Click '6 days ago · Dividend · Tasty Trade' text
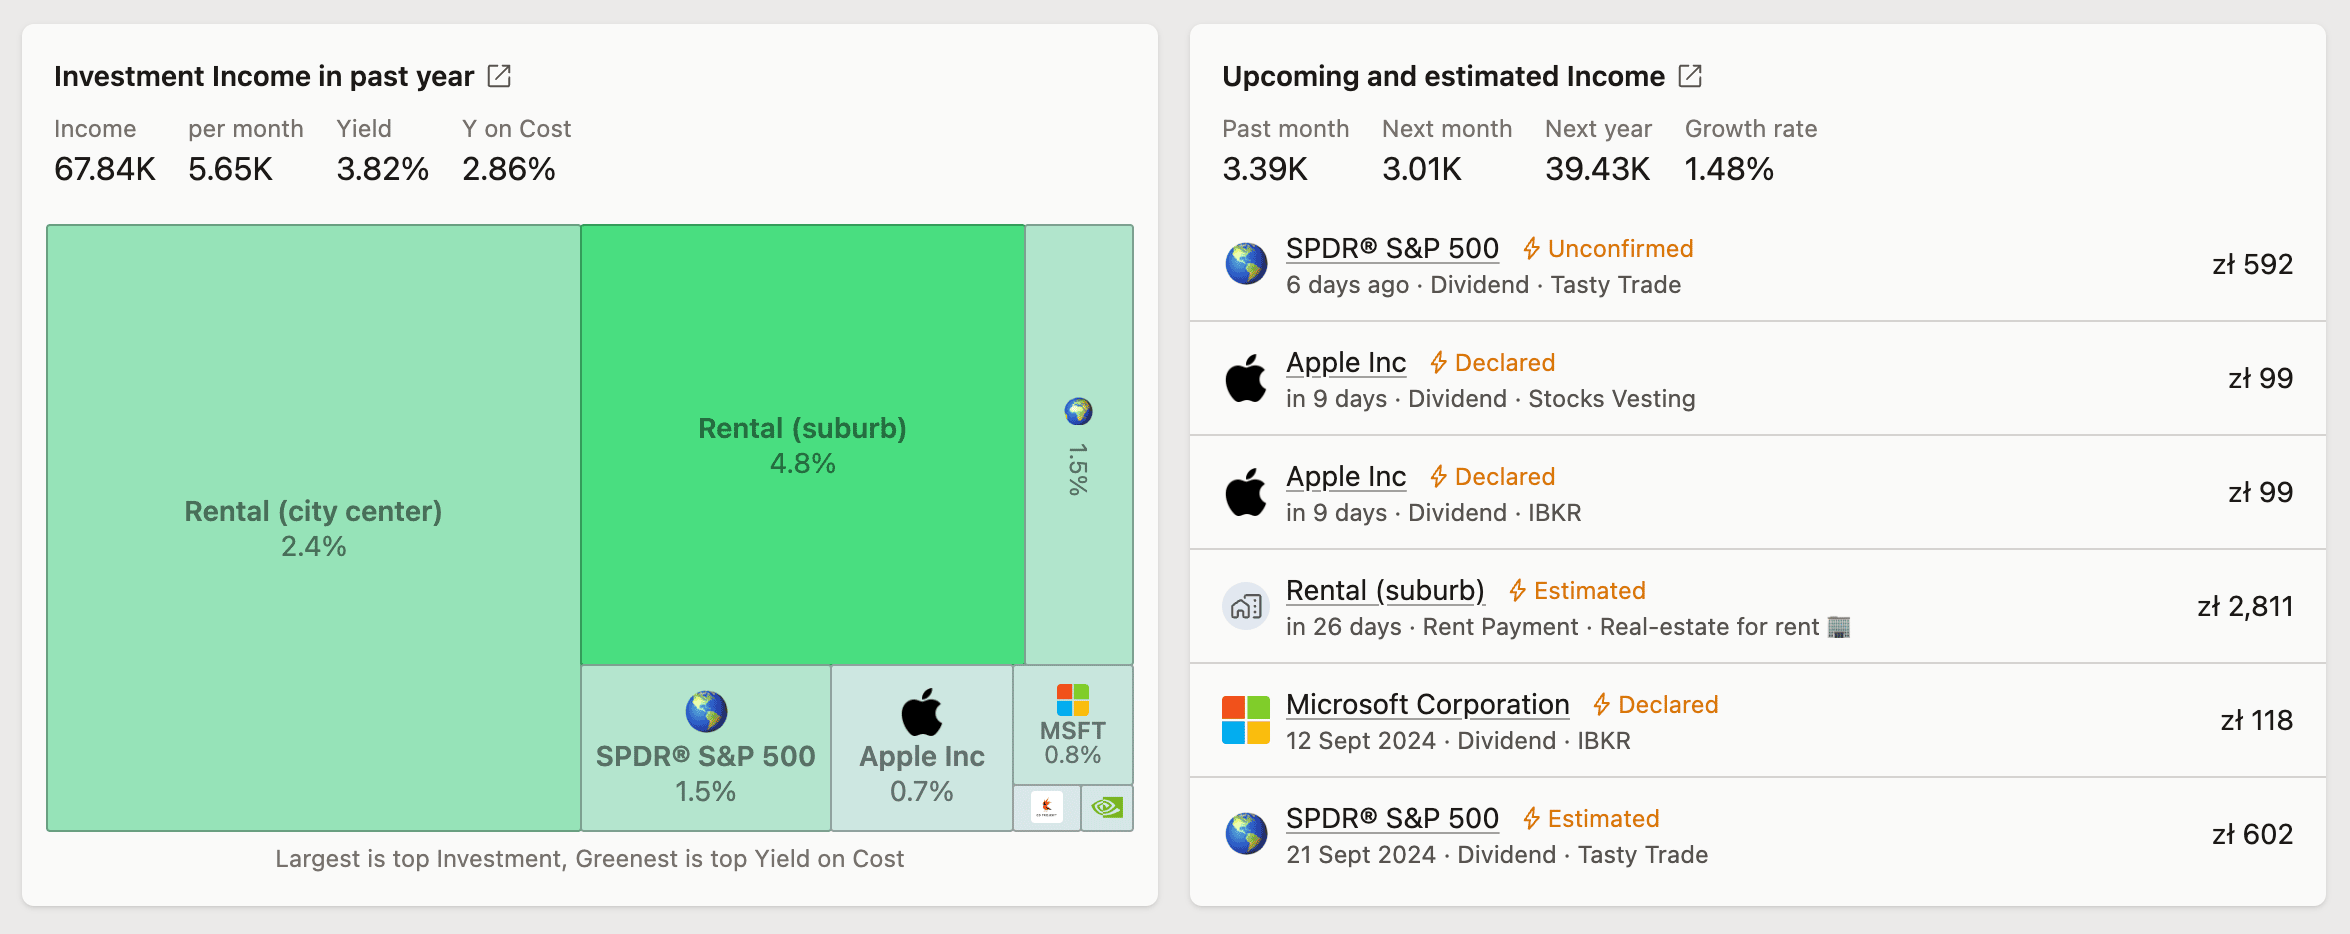Image resolution: width=2350 pixels, height=934 pixels. pyautogui.click(x=1483, y=285)
